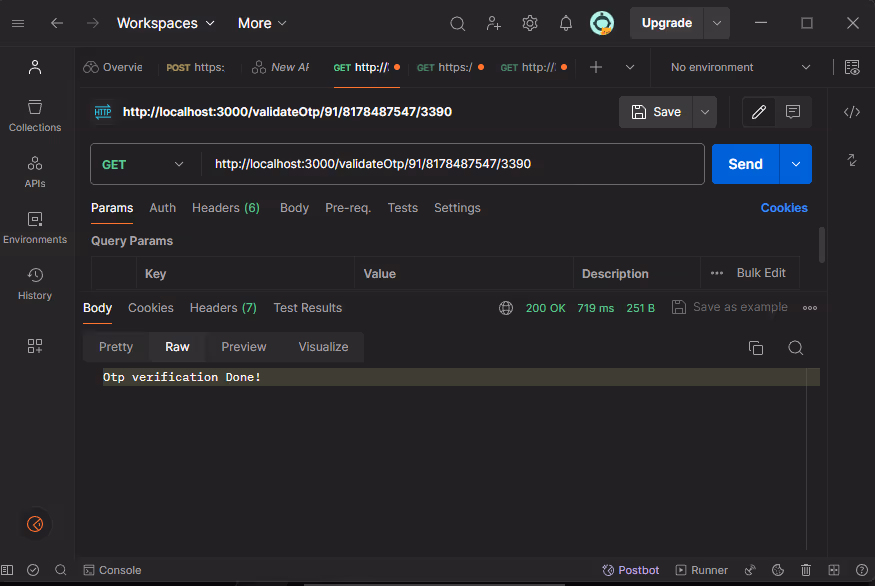The width and height of the screenshot is (875, 586).
Task: Open the cookies icon in status bar
Action: click(778, 570)
